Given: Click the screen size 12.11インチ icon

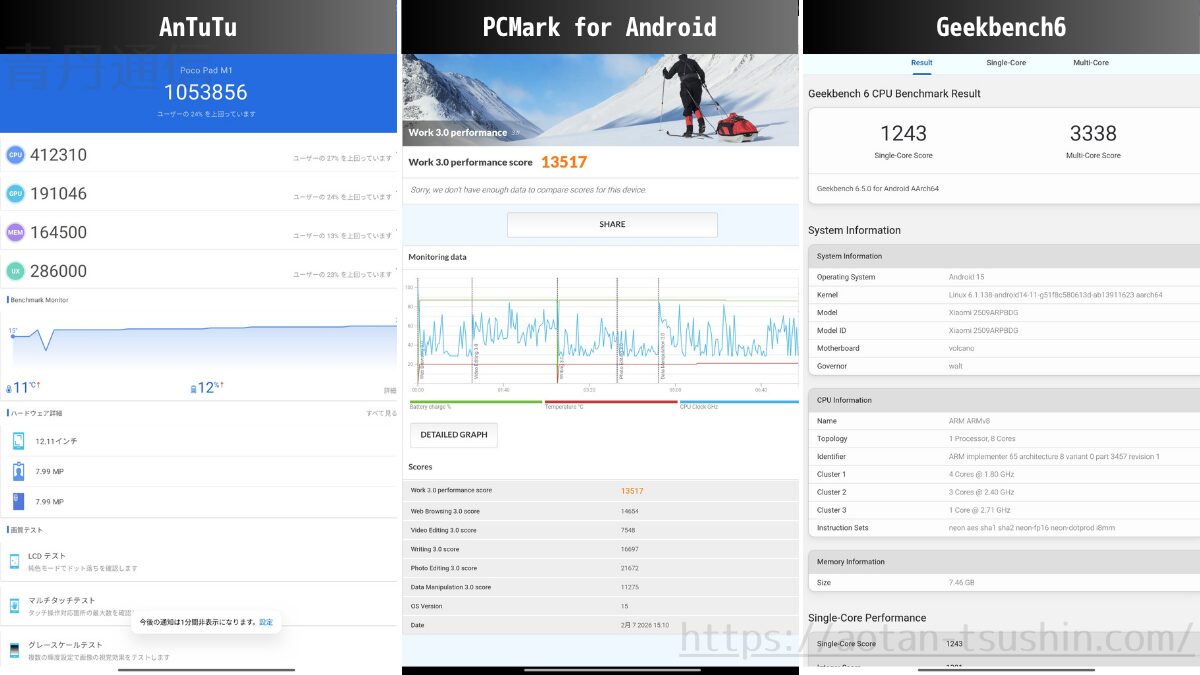Looking at the screenshot, I should click(18, 441).
